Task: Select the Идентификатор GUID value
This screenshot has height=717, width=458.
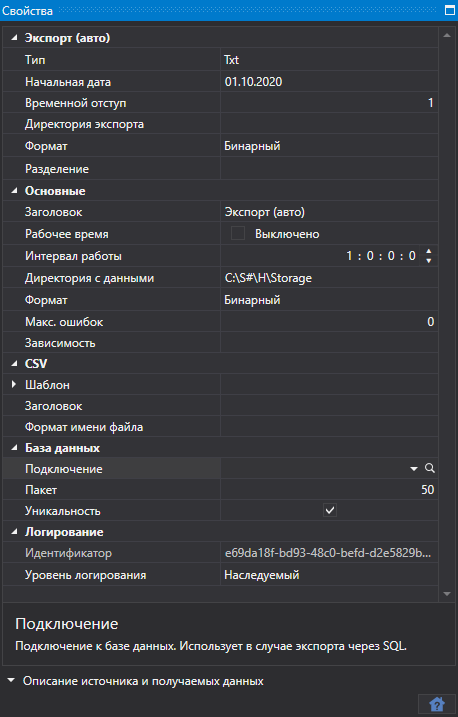Action: tap(329, 553)
